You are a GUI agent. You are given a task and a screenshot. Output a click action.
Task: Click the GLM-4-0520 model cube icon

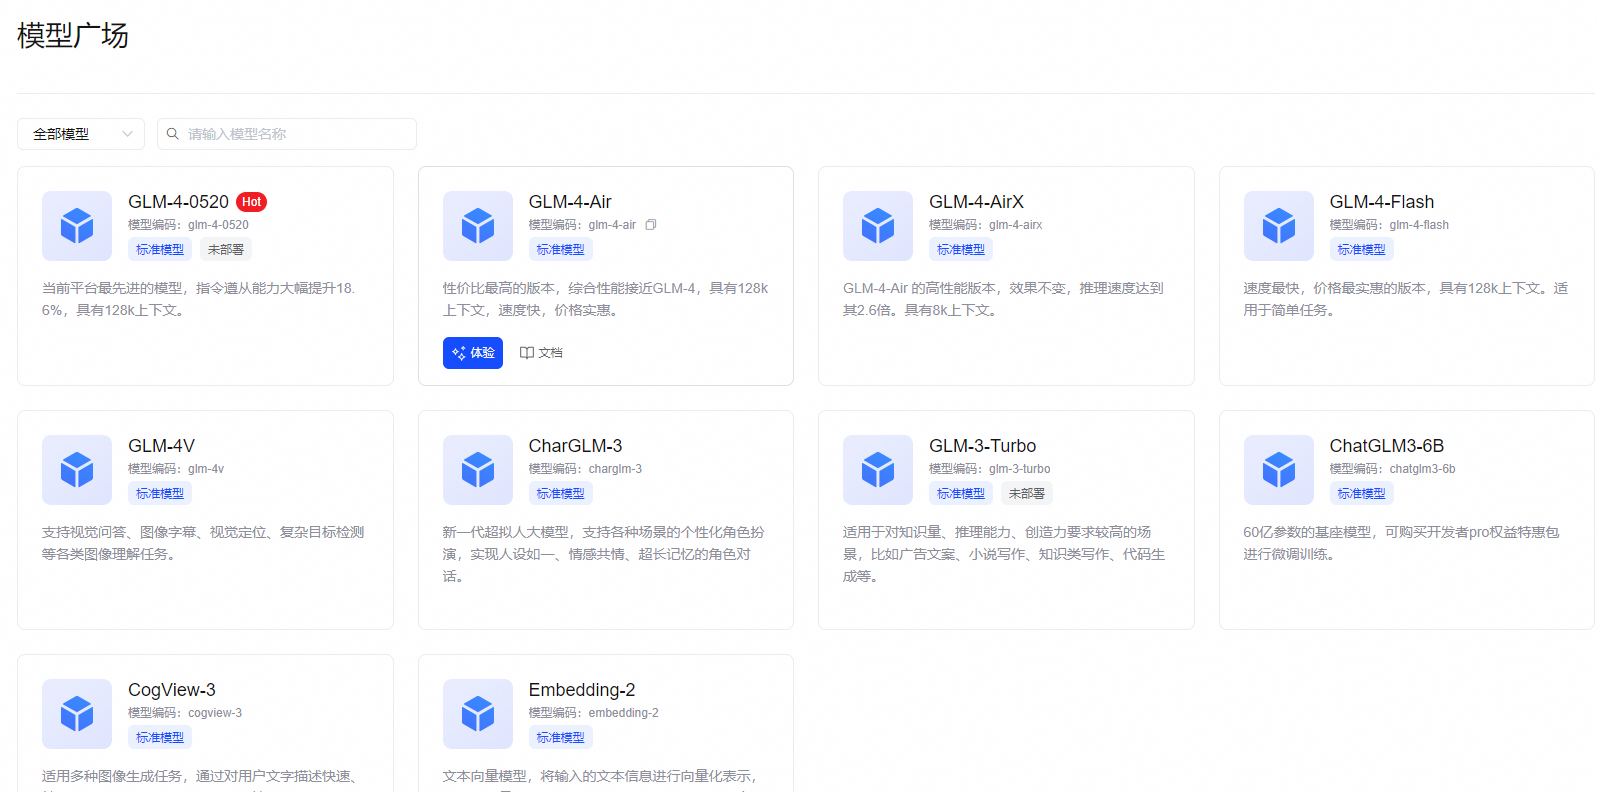pyautogui.click(x=77, y=226)
